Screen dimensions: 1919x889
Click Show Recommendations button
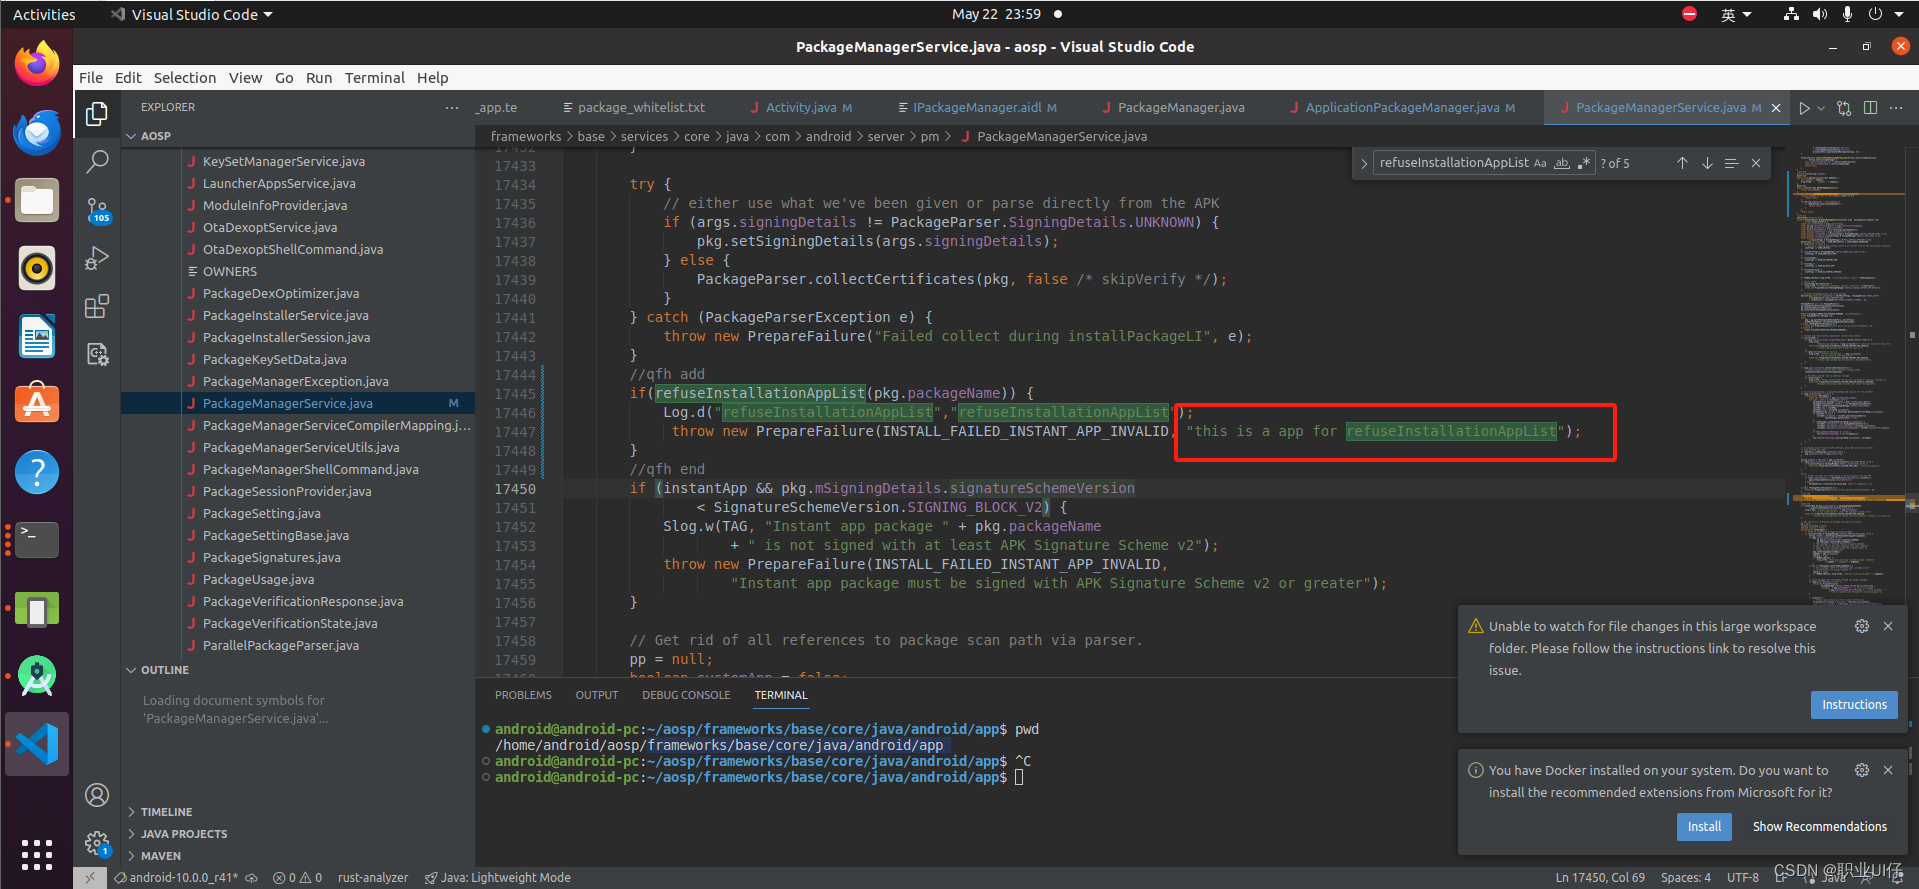(1819, 827)
